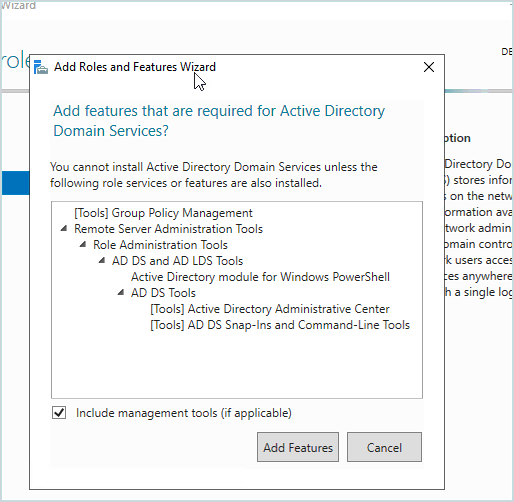
Task: Cancel the required features dialog
Action: pyautogui.click(x=384, y=447)
